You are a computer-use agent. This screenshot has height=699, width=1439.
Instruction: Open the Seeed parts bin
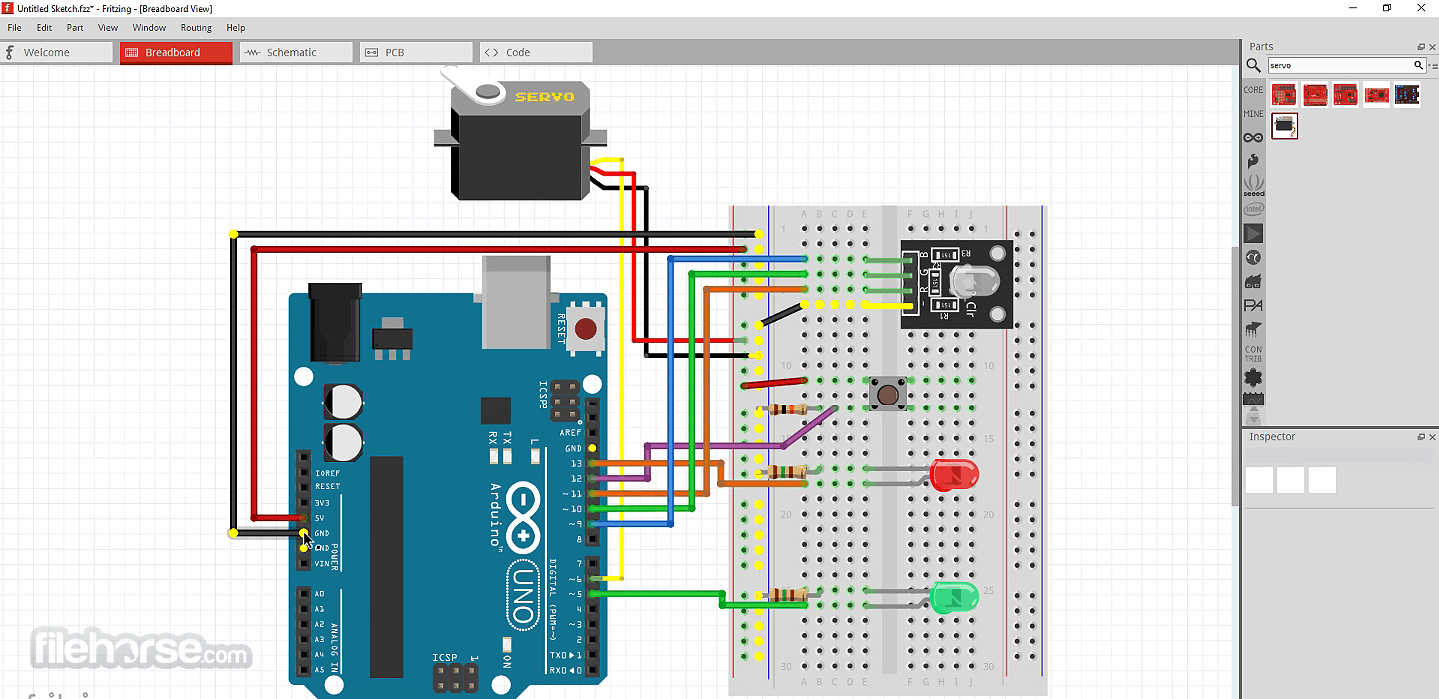point(1253,184)
